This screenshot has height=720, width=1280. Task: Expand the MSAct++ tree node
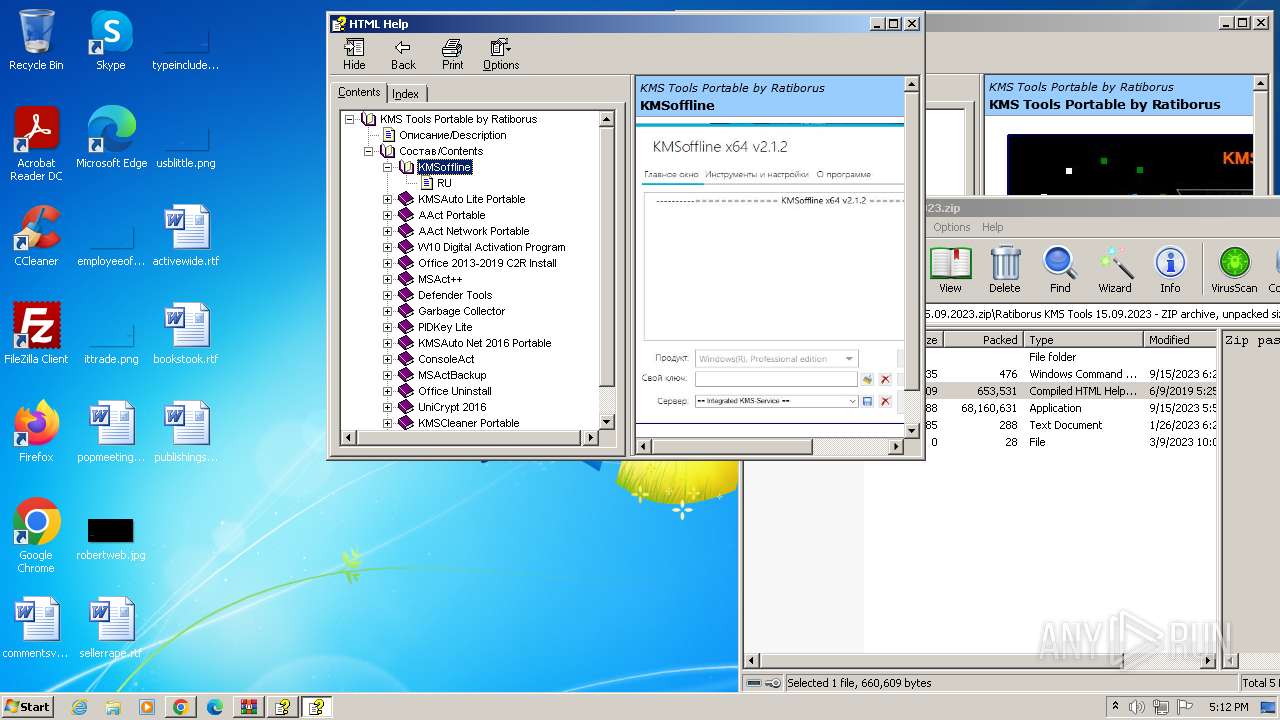coord(388,279)
